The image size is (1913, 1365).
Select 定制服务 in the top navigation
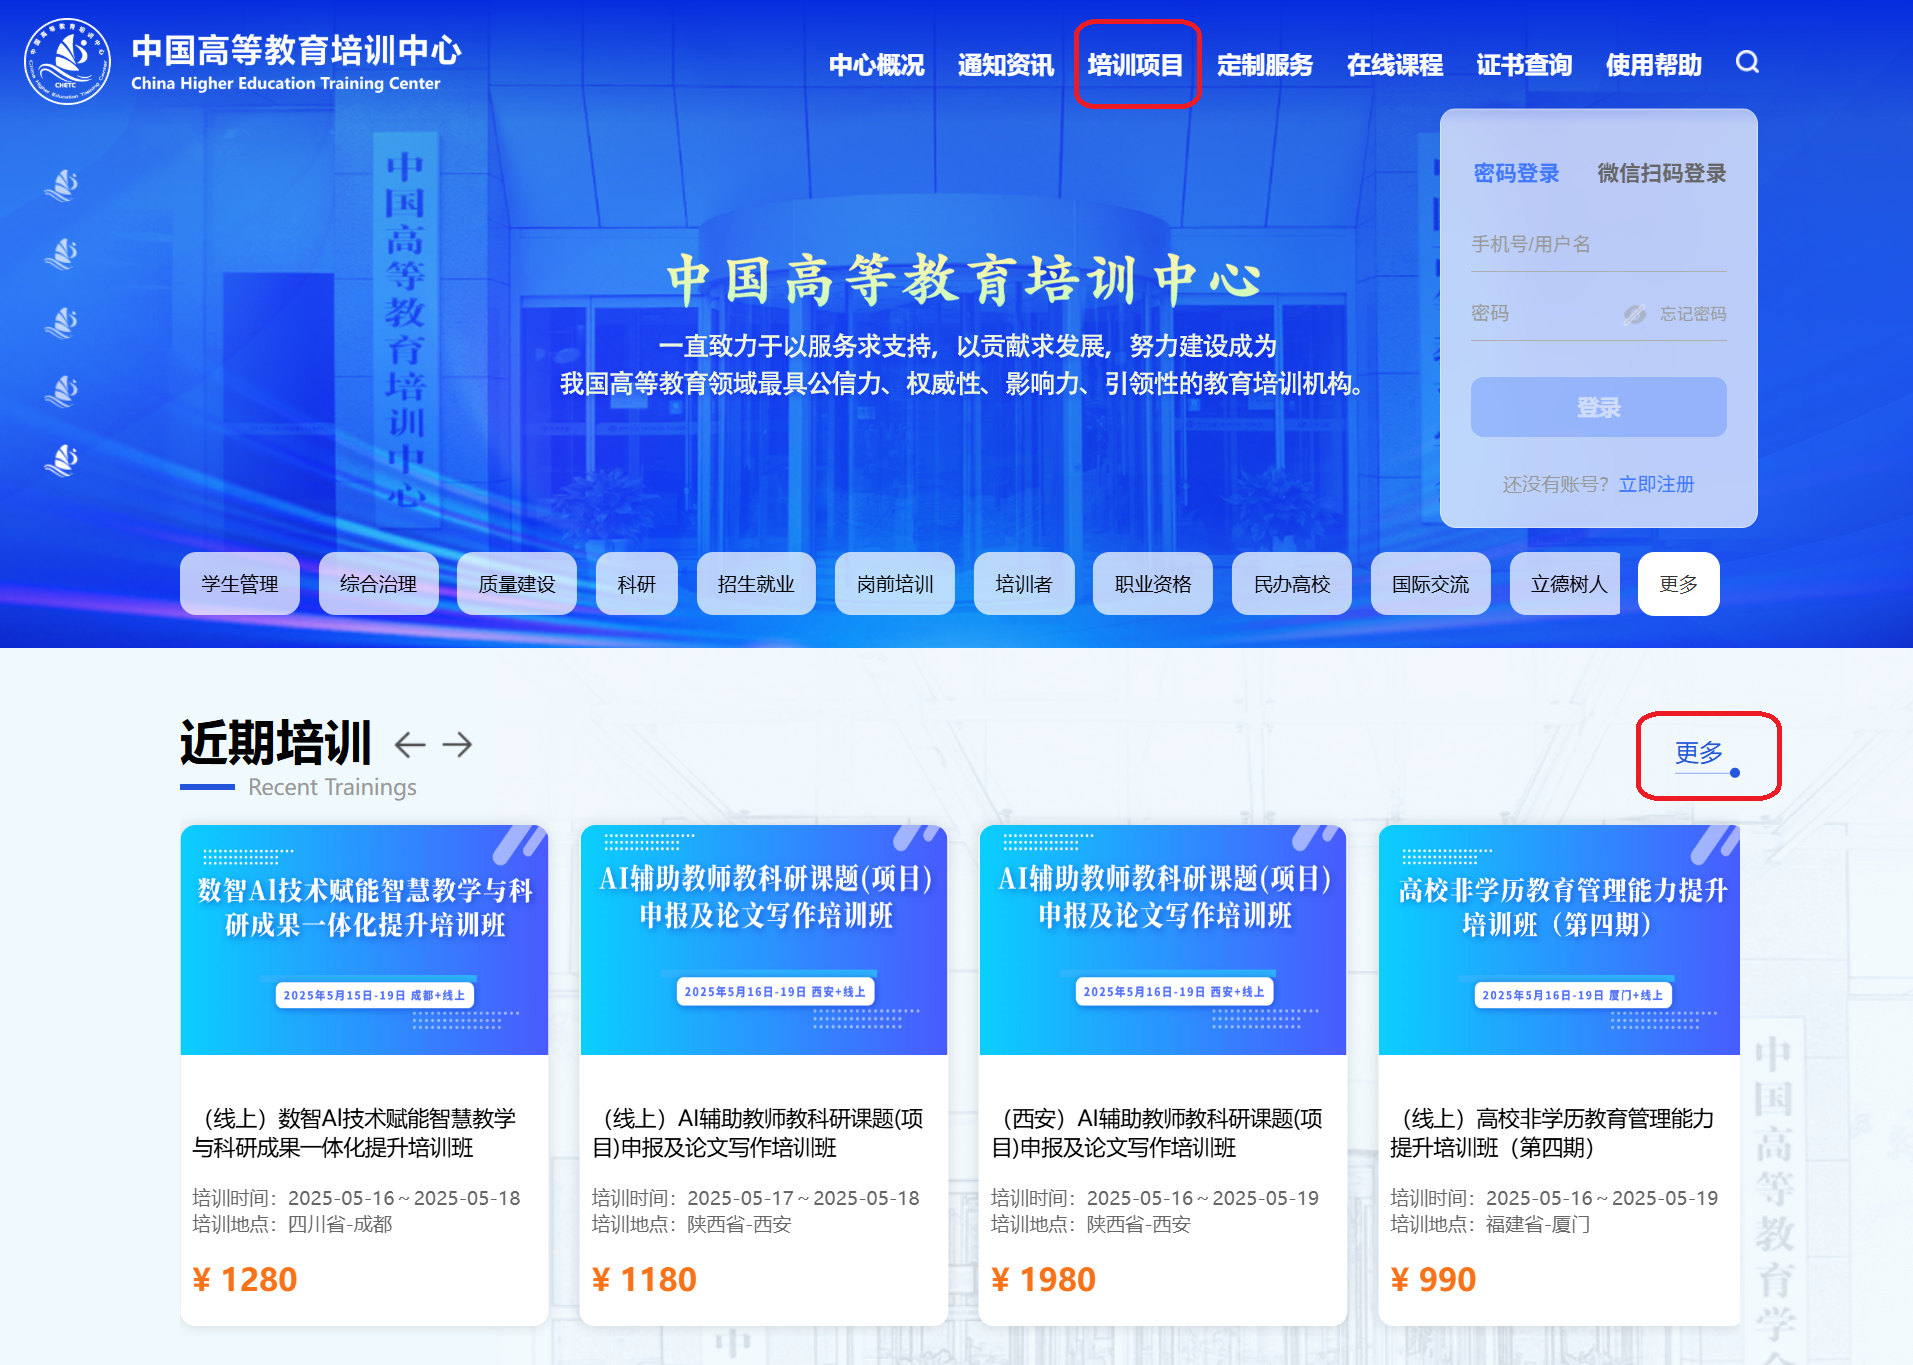pyautogui.click(x=1264, y=65)
